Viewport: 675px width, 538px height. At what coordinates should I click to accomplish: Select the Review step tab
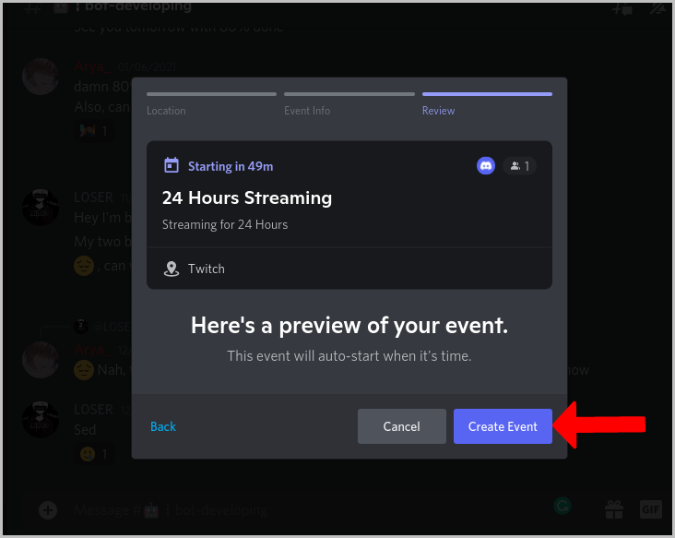tap(487, 104)
